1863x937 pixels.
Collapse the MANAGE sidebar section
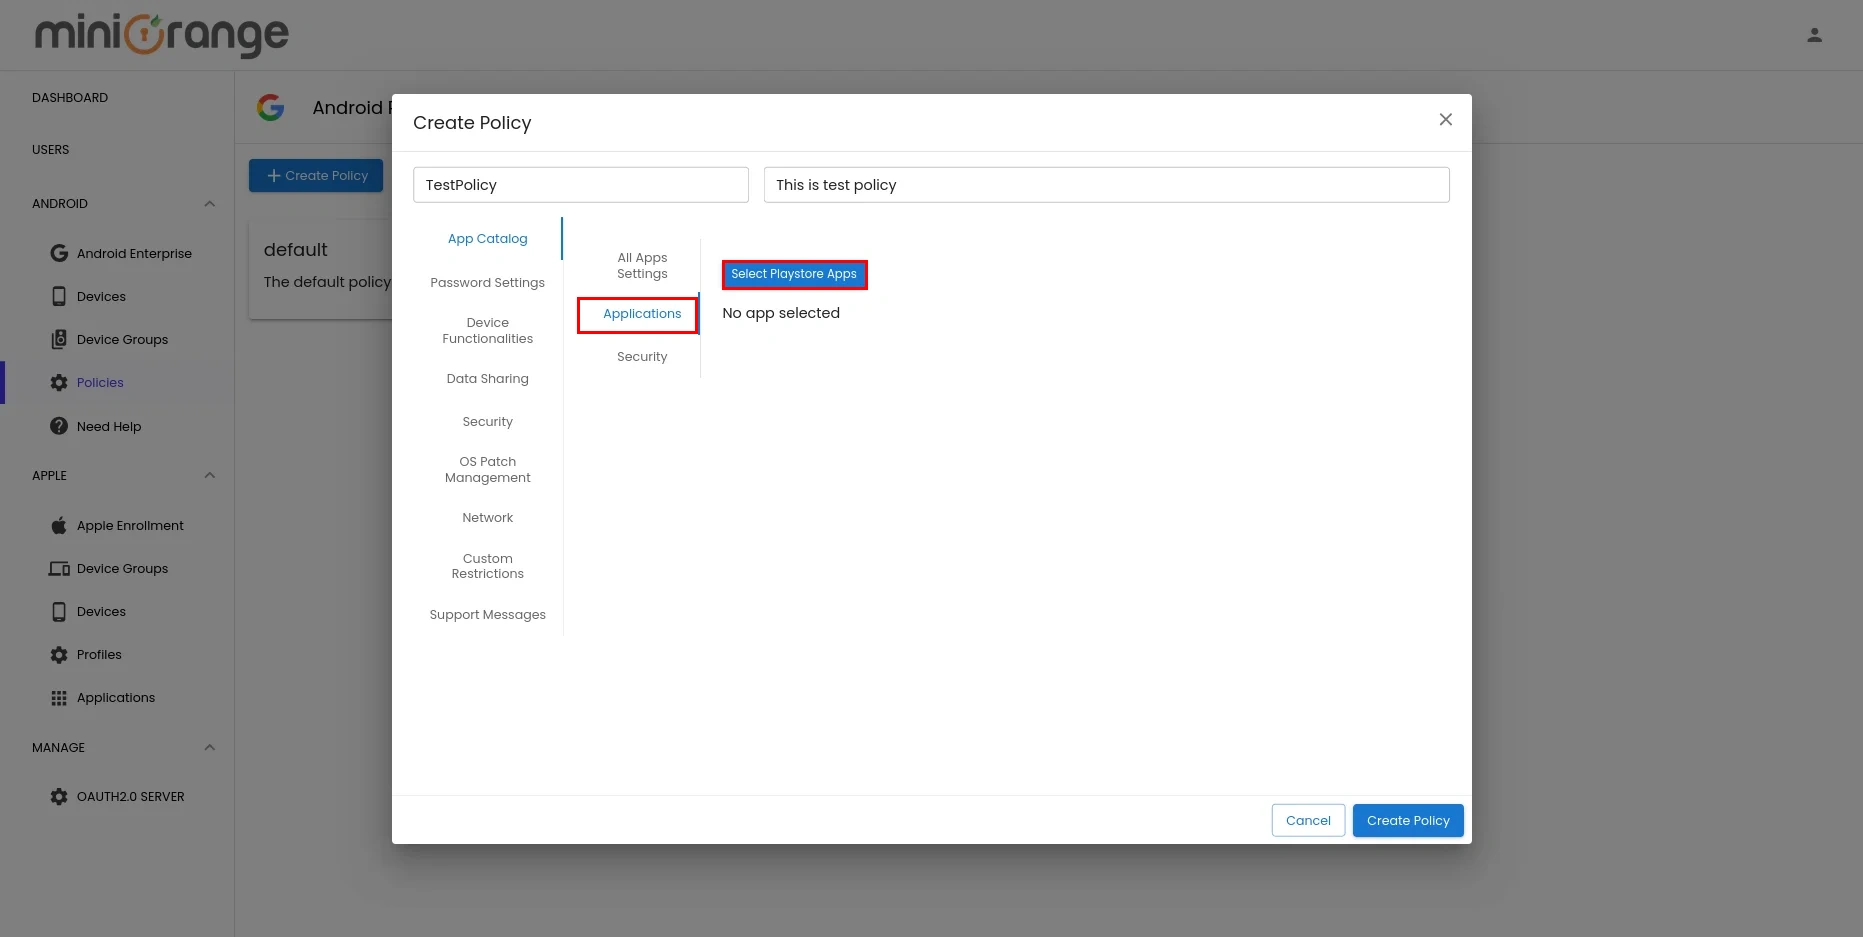(209, 747)
